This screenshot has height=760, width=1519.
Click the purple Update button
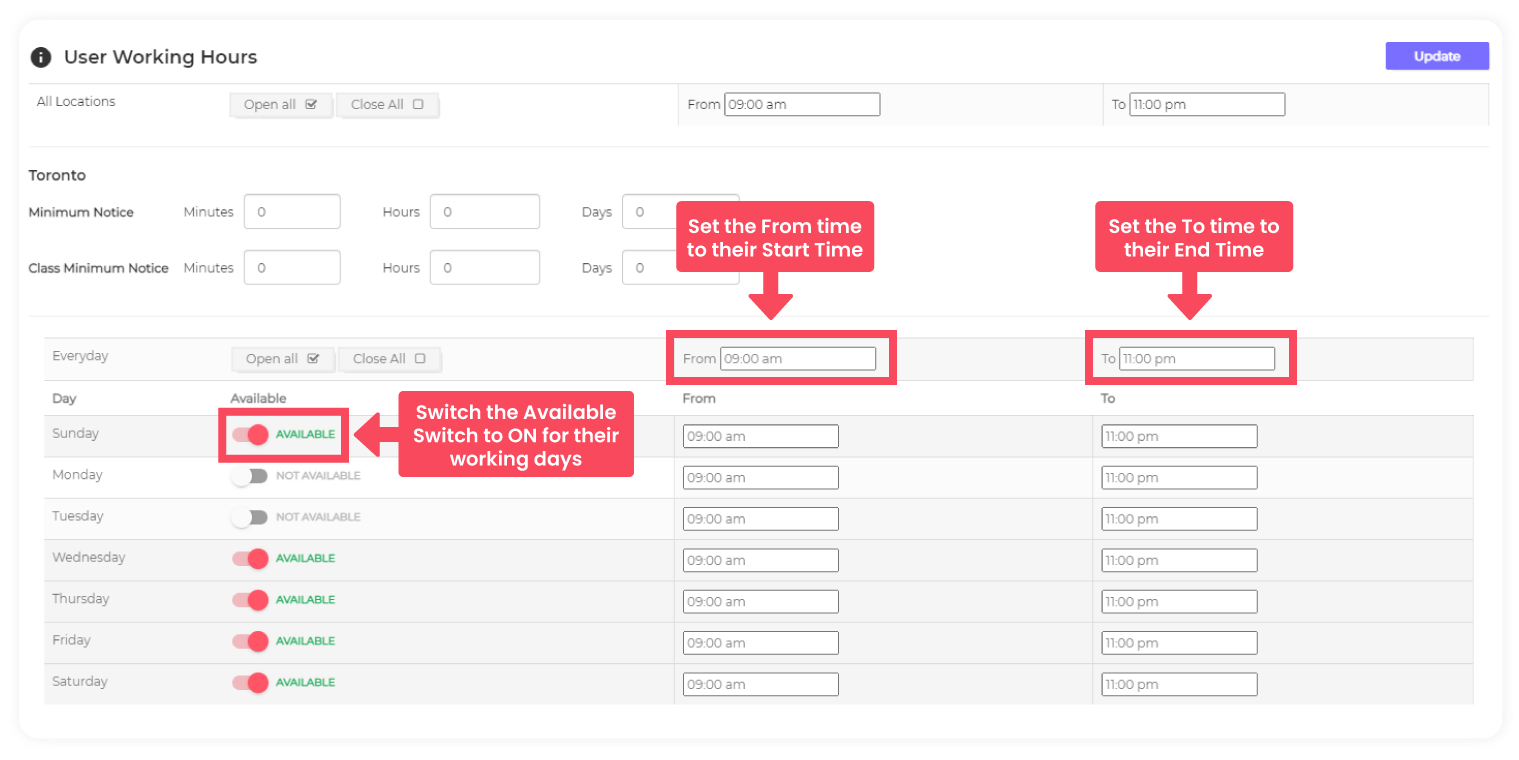[1436, 56]
